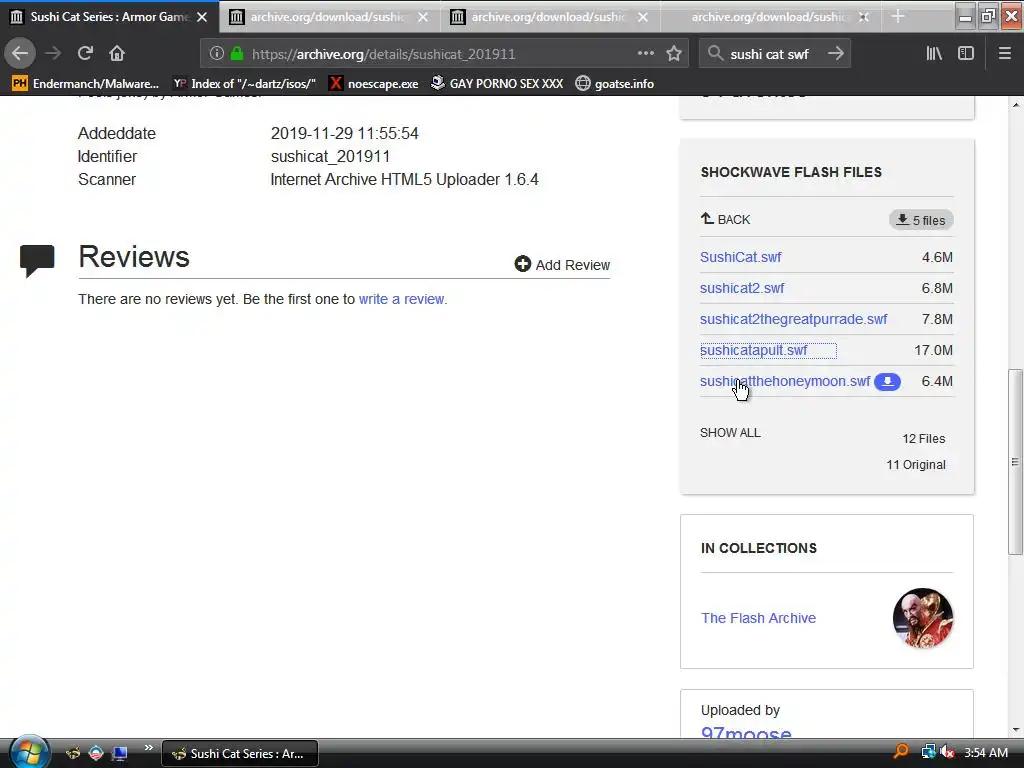This screenshot has width=1024, height=768.
Task: Close the fourth archive.org download tab
Action: tap(864, 17)
